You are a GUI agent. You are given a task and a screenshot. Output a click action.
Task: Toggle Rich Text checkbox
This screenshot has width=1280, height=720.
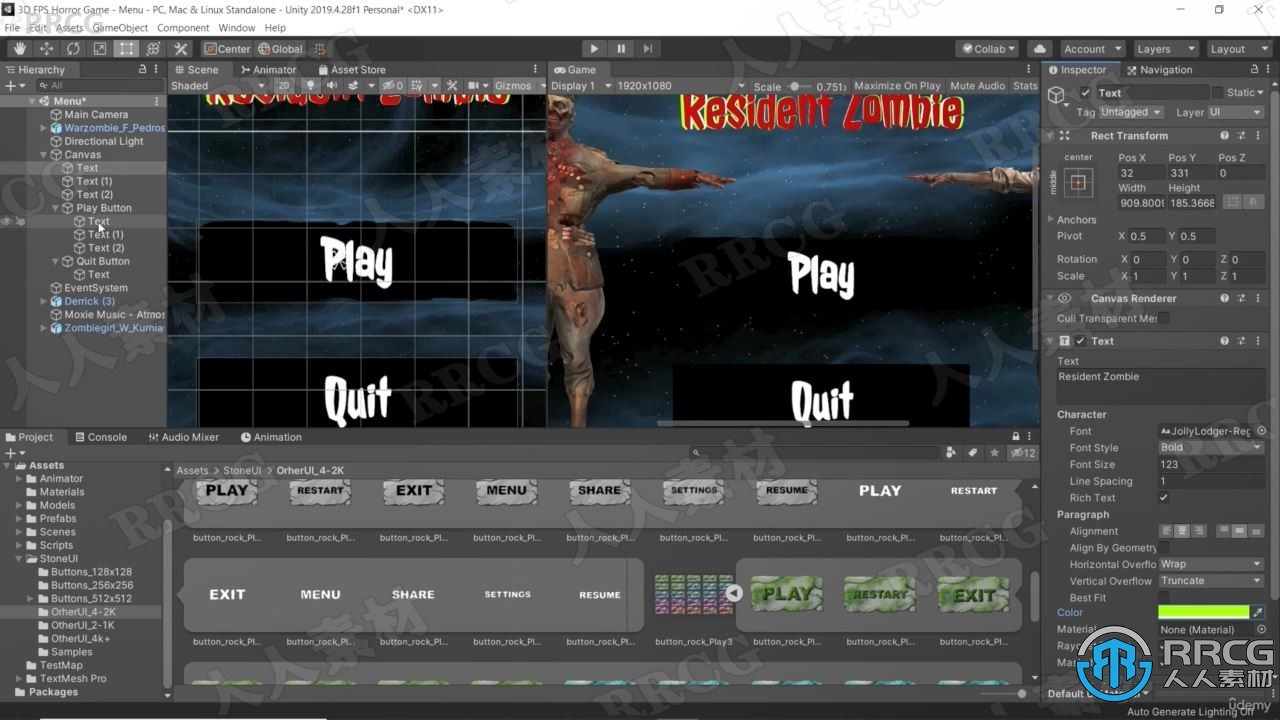(x=1163, y=498)
